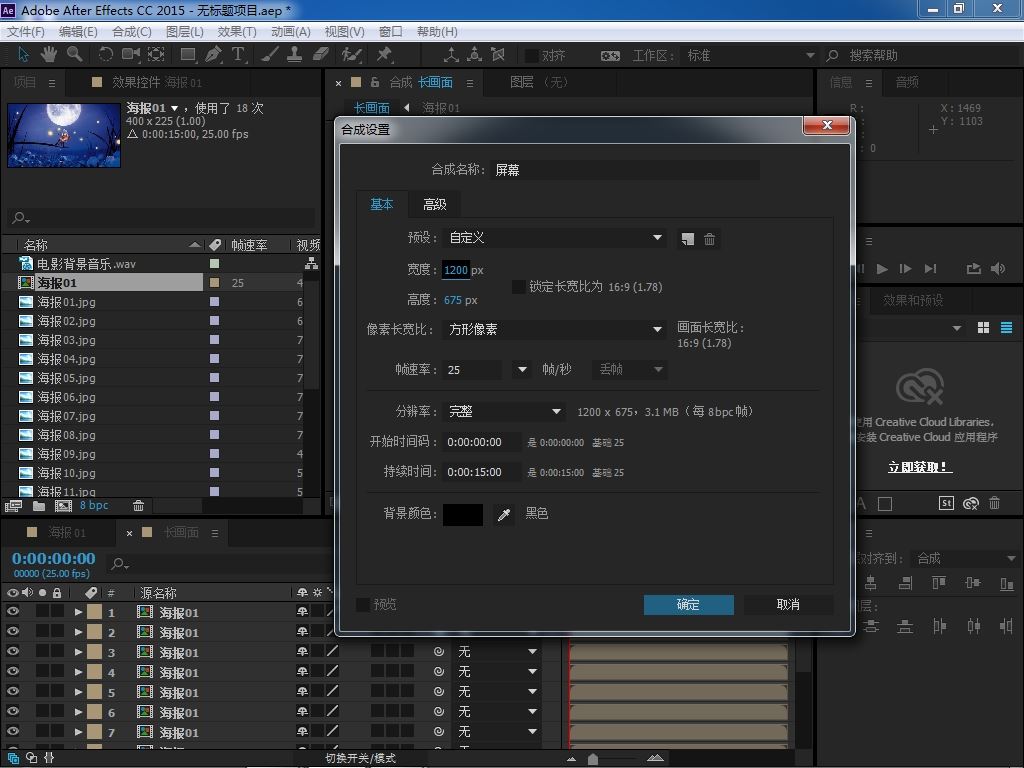The image size is (1024, 768).
Task: Hide layer 1 海报01 with eye toggle
Action: (x=12, y=612)
